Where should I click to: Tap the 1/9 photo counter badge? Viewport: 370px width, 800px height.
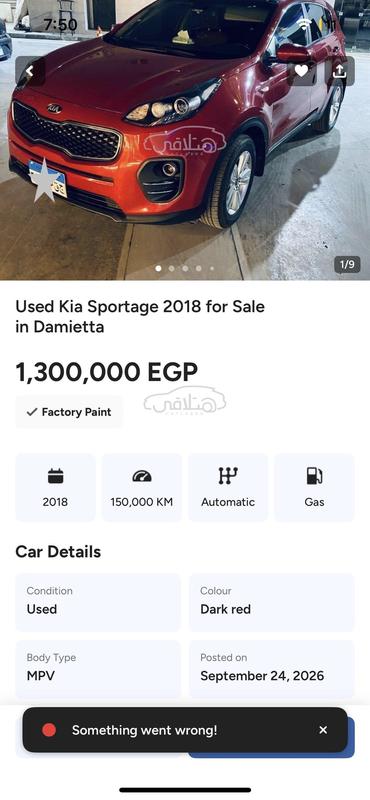point(347,264)
